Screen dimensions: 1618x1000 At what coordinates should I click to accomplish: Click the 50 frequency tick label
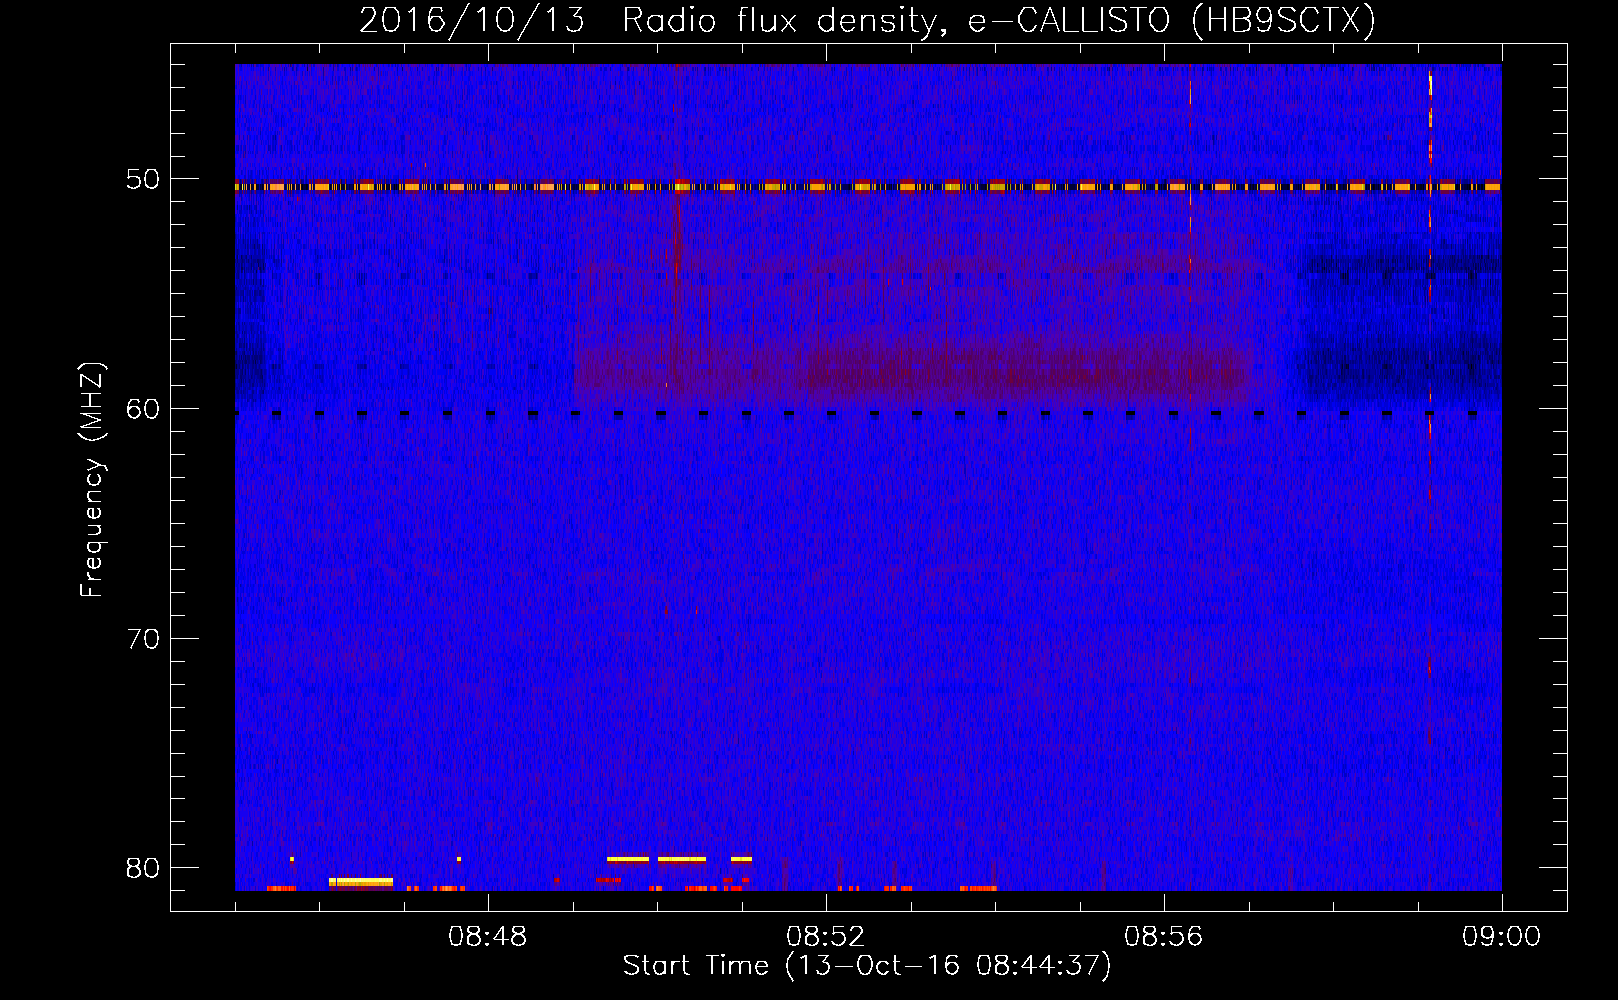coord(143,179)
